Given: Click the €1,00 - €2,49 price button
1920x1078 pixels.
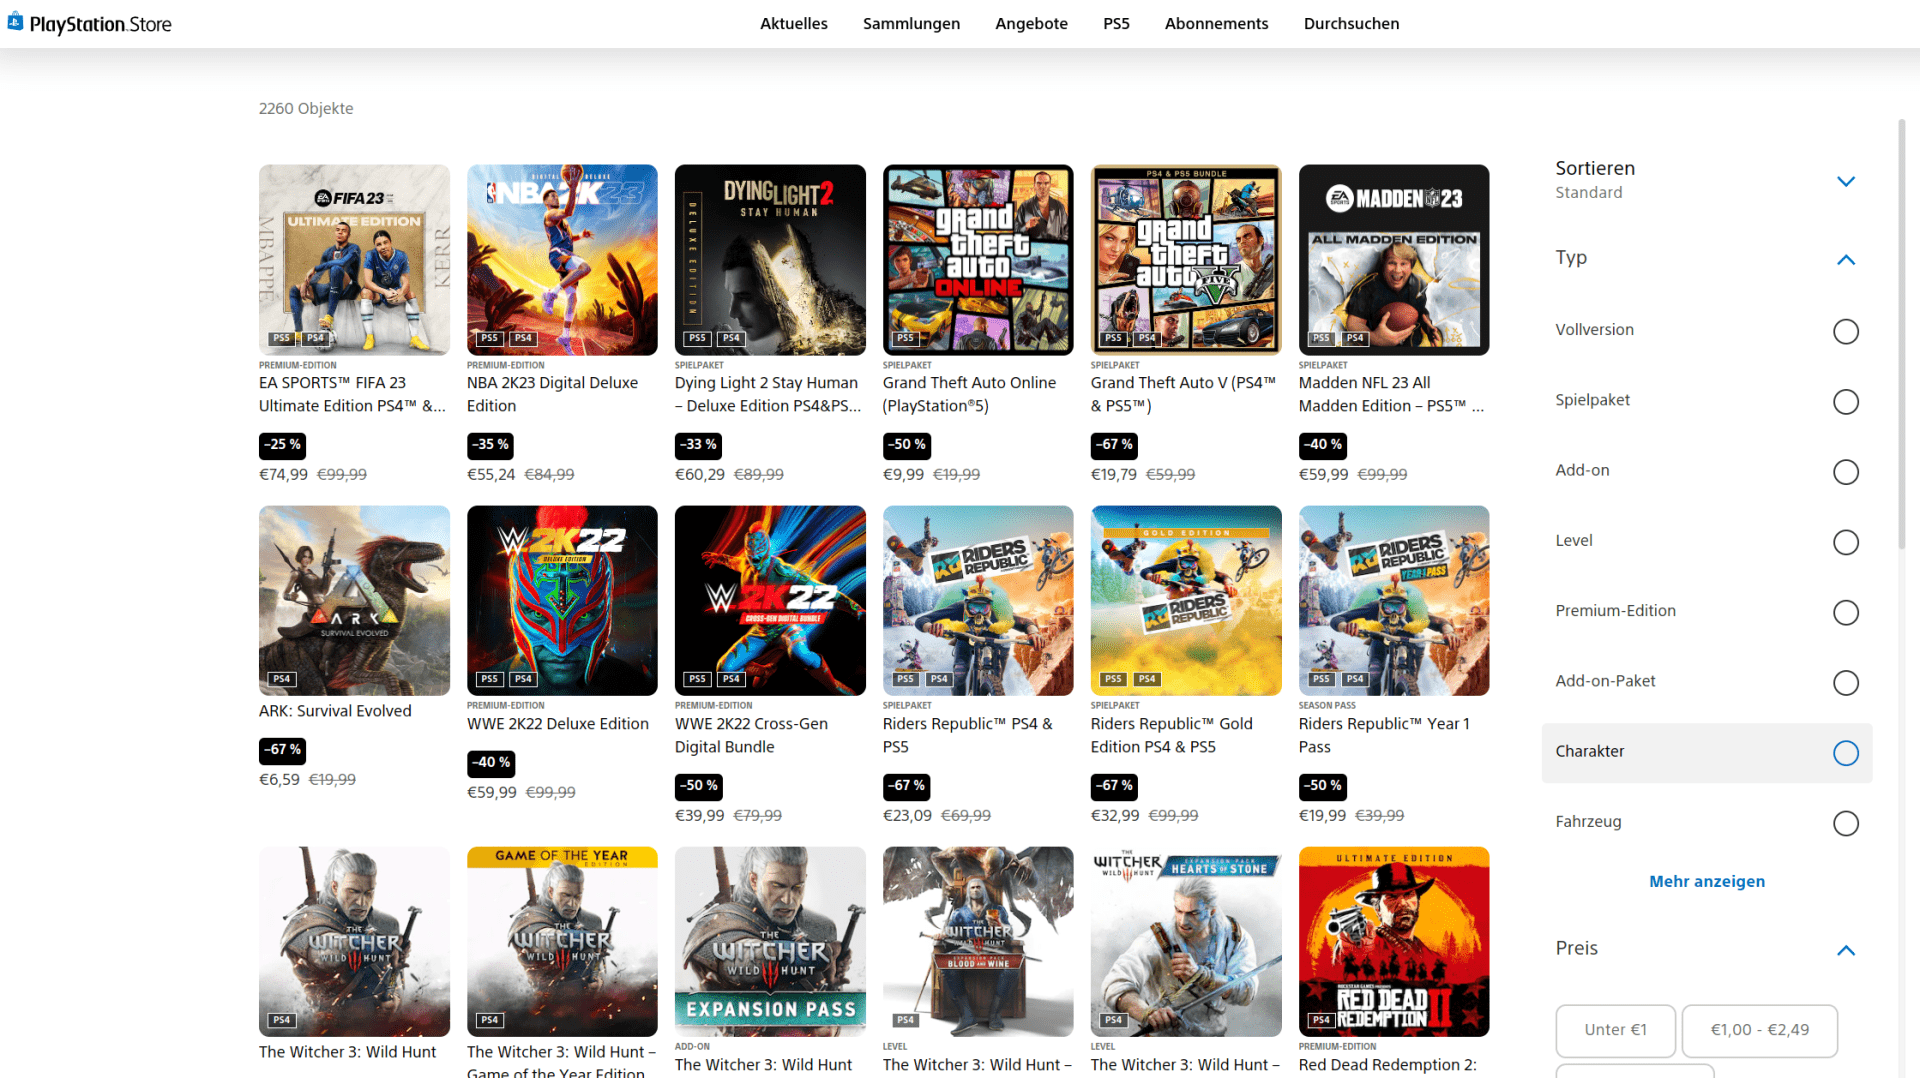Looking at the screenshot, I should tap(1760, 1030).
